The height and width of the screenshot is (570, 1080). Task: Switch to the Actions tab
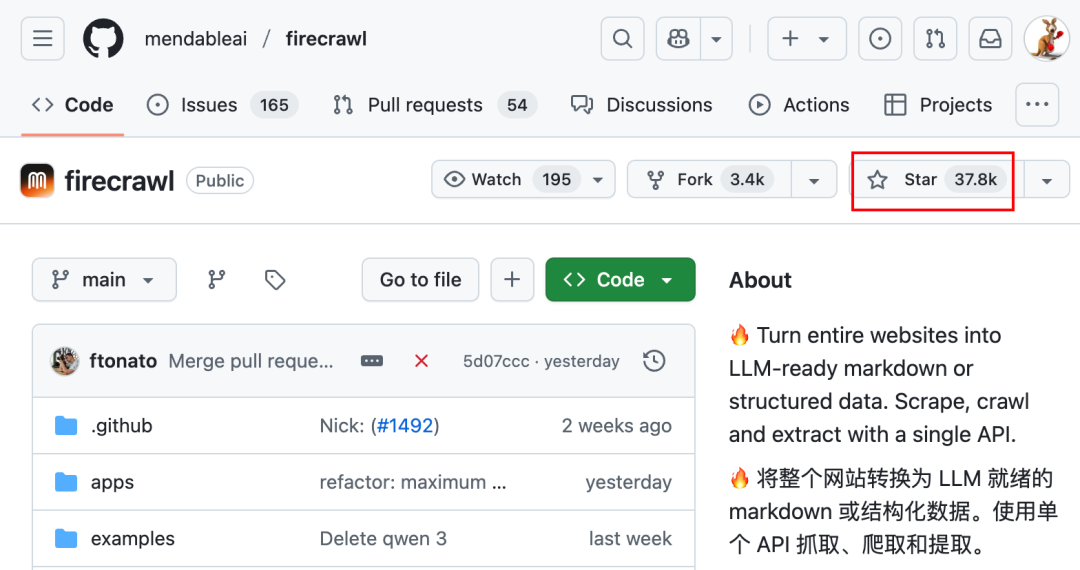[799, 105]
